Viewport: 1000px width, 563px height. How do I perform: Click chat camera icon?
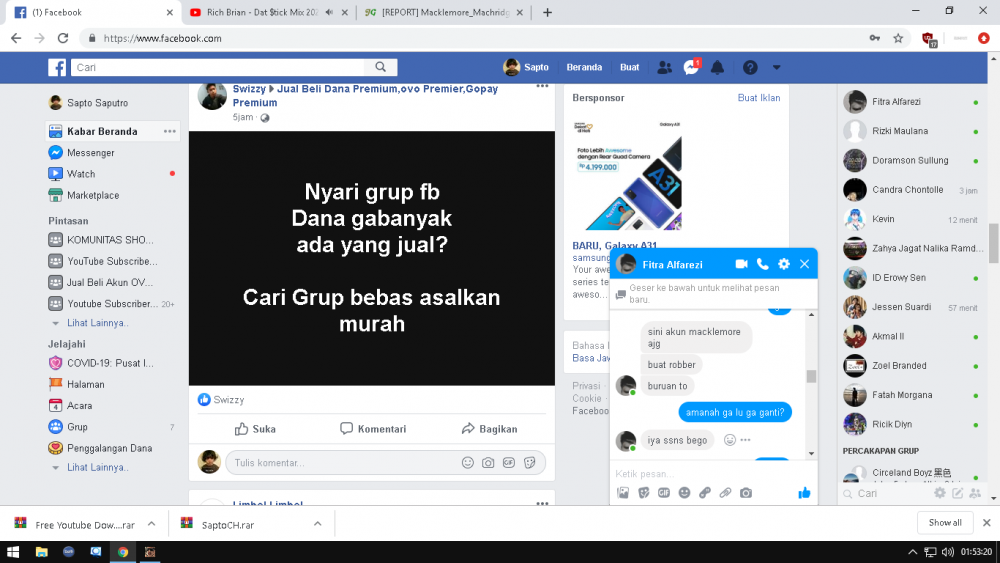coord(746,493)
